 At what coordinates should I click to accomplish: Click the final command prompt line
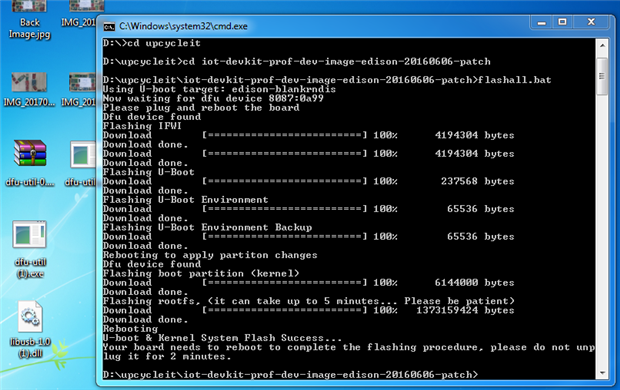tap(290, 375)
